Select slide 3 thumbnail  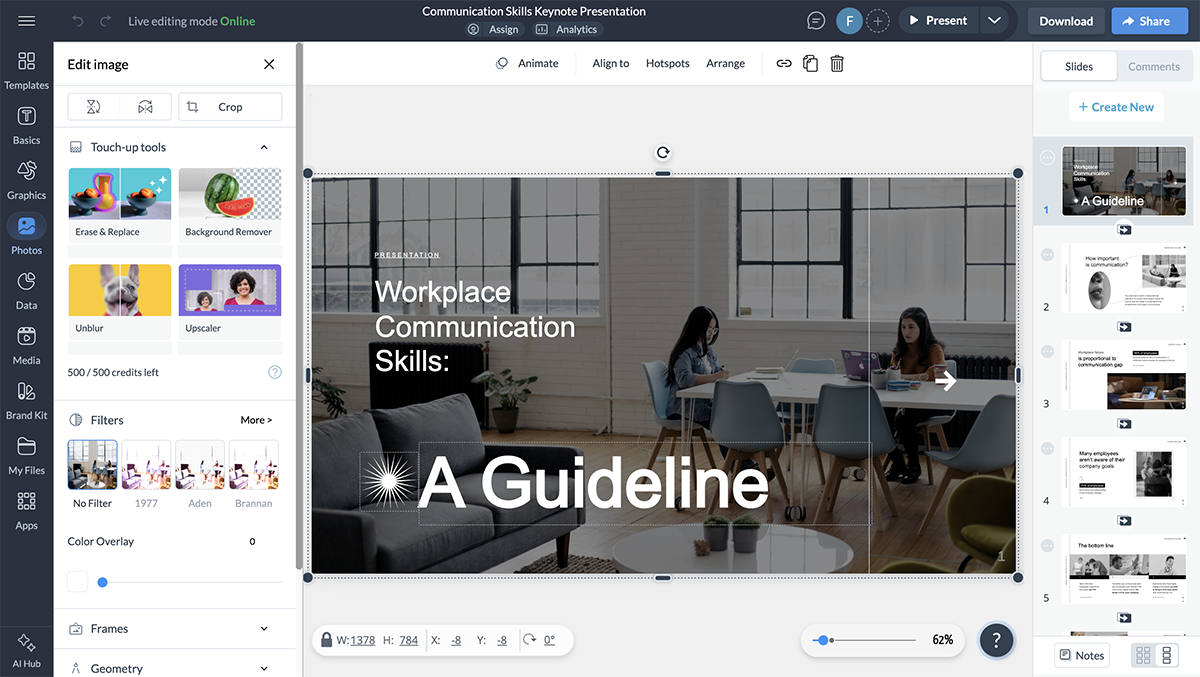pyautogui.click(x=1123, y=376)
